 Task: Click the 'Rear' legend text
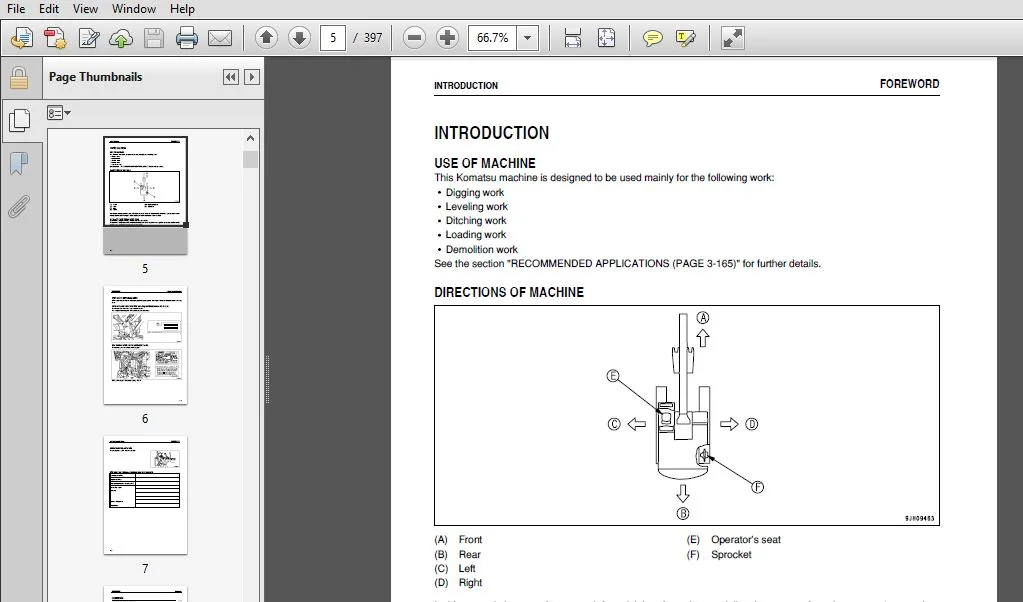tap(469, 554)
